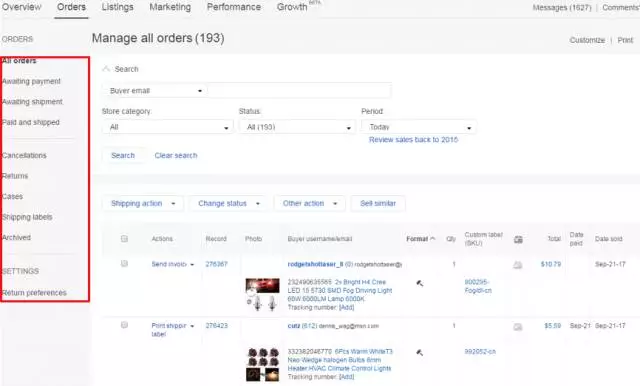
Task: Open the Period Today dropdown
Action: [x=419, y=127]
